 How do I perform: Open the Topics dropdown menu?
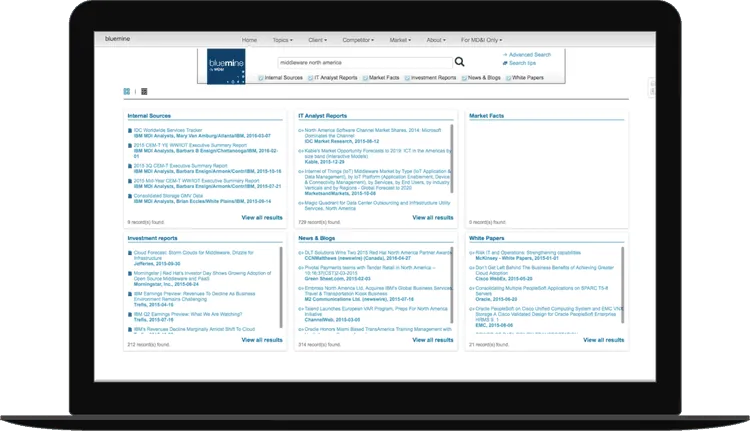tap(282, 40)
